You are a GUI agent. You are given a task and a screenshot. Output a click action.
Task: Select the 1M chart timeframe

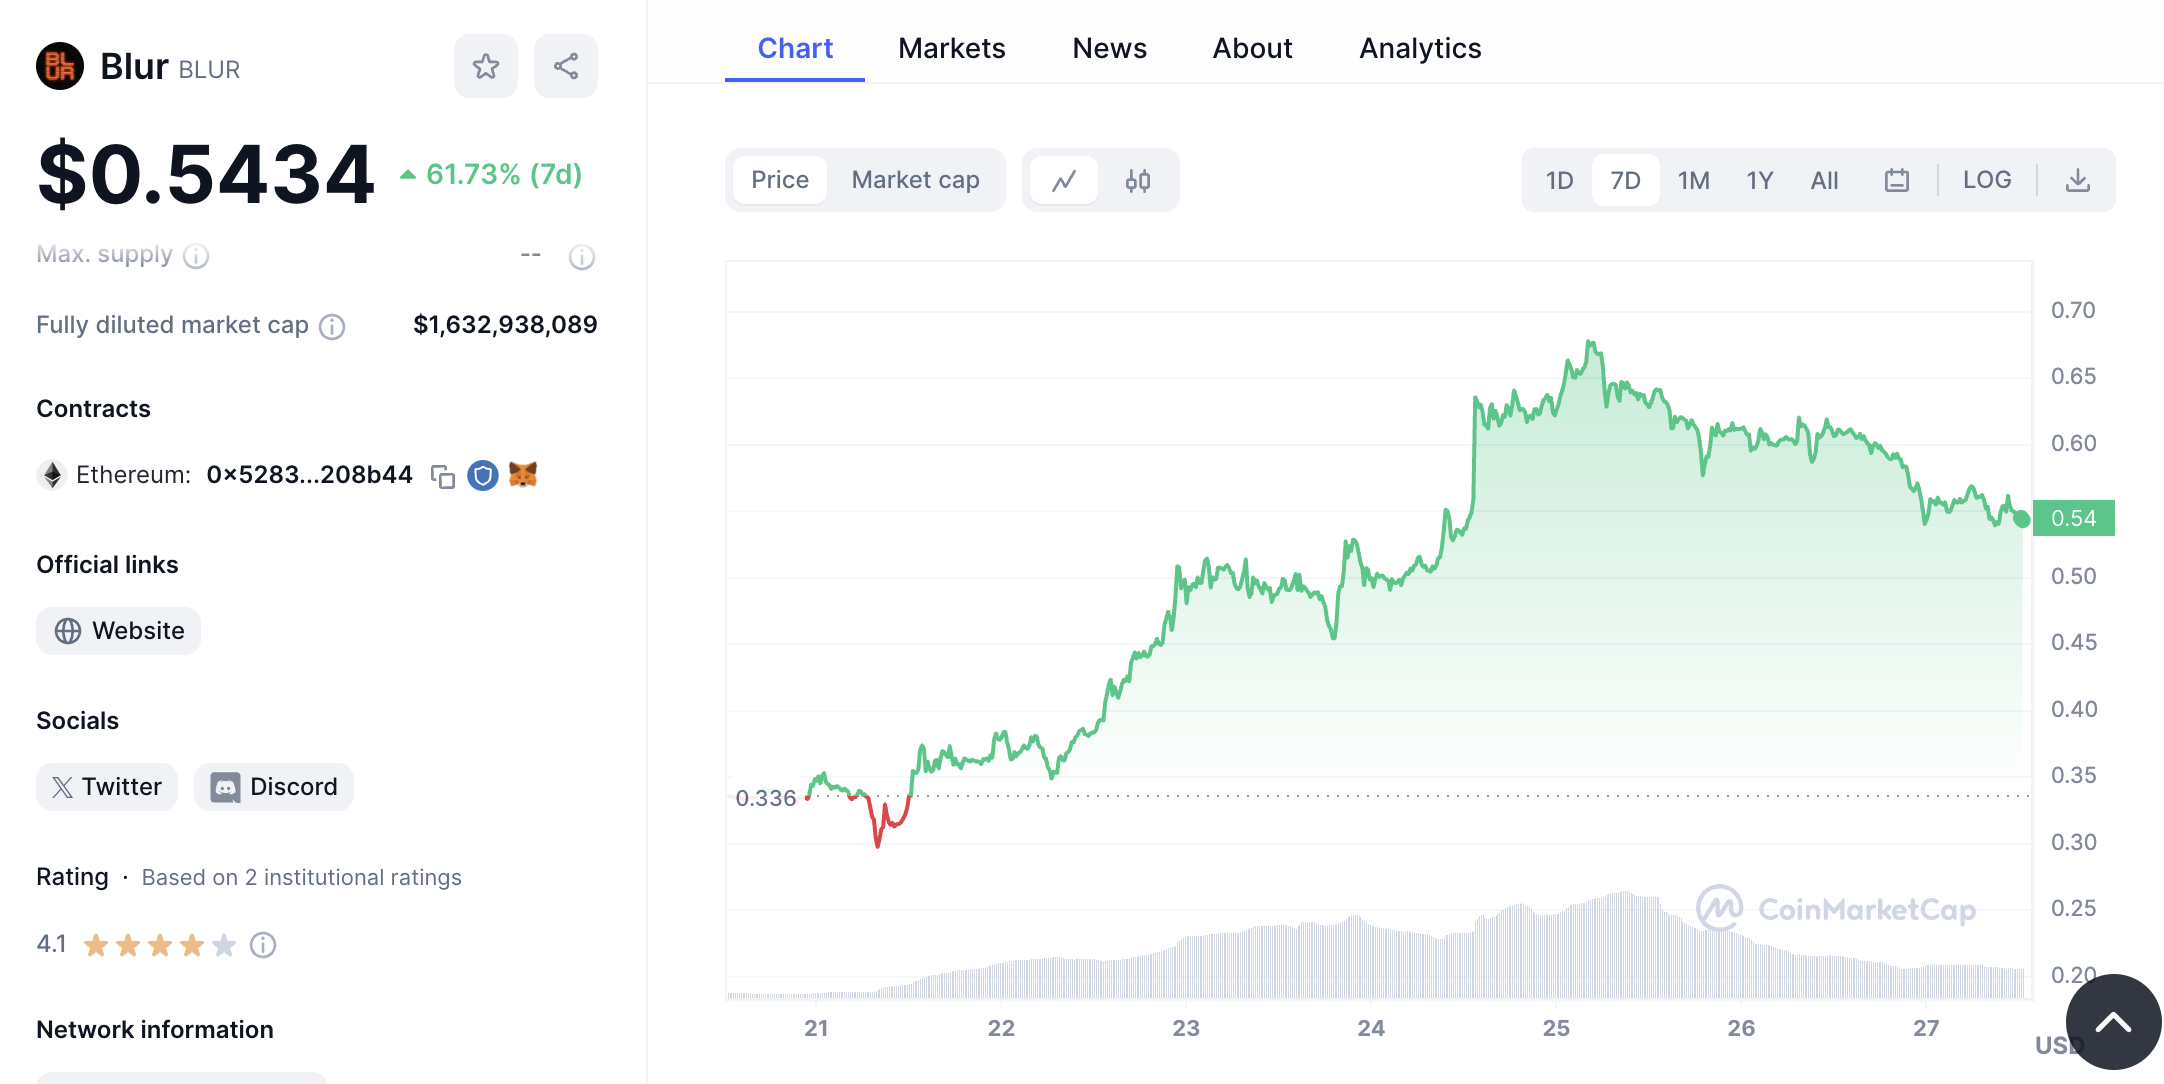(x=1694, y=180)
